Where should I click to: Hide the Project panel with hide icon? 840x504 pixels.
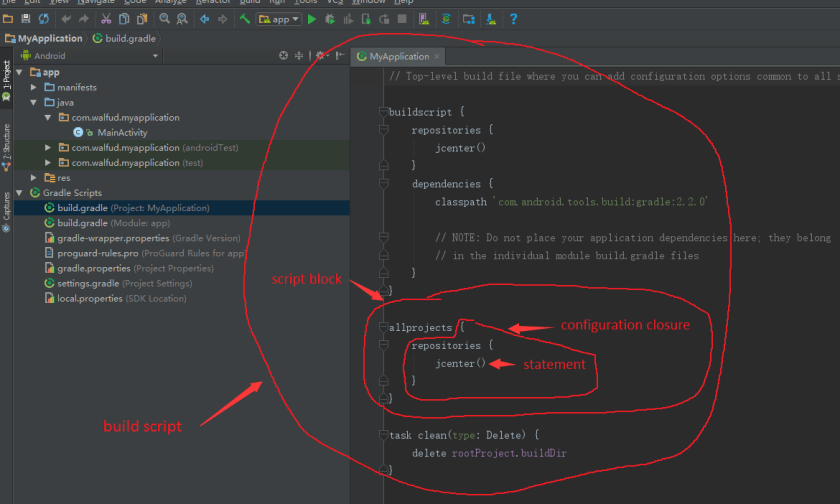[340, 56]
